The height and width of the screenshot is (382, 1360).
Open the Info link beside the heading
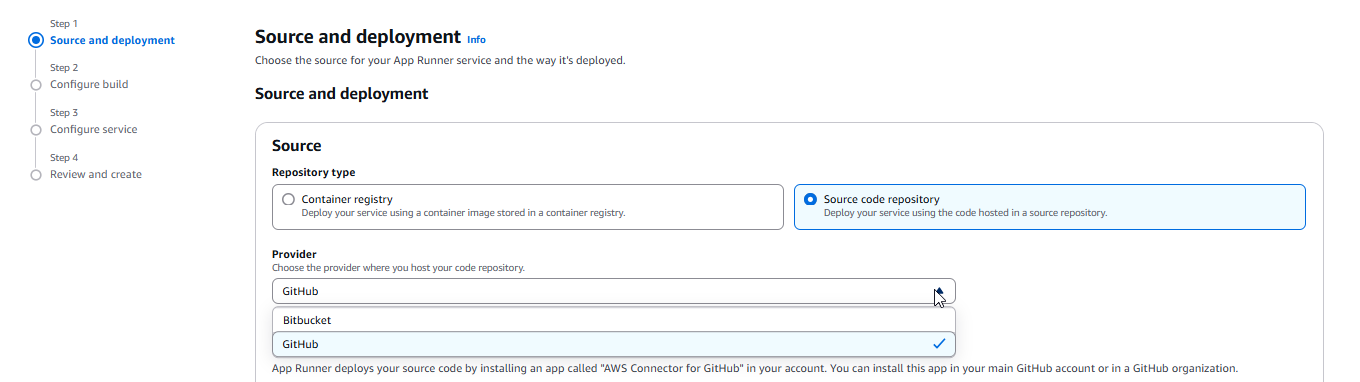coord(476,40)
